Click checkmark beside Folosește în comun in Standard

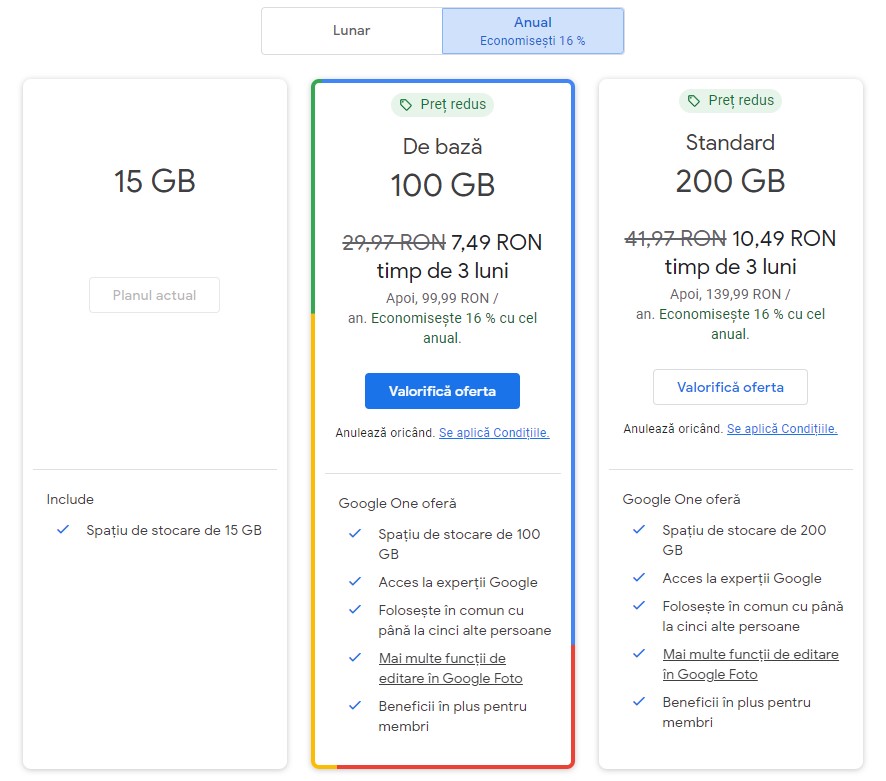639,606
